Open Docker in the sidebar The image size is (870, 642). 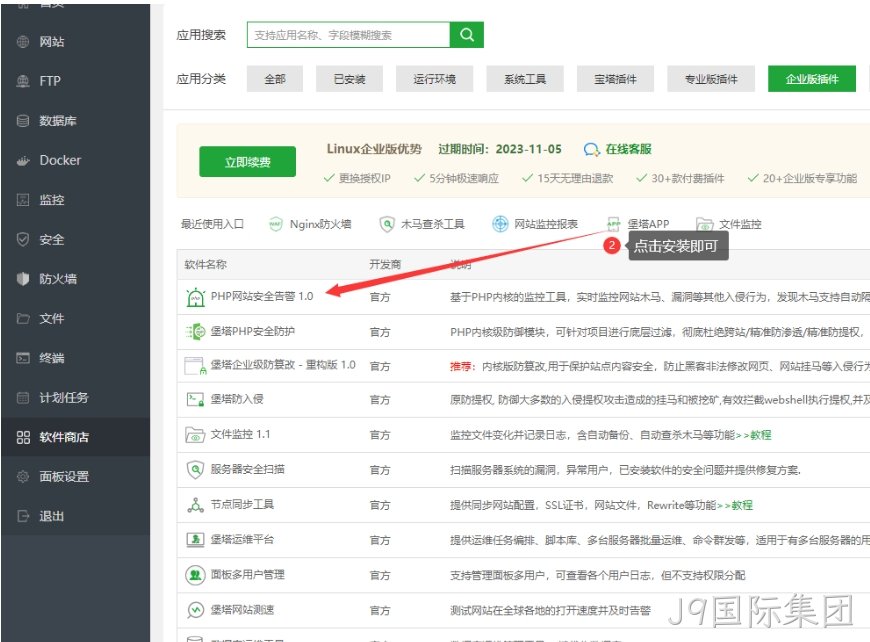point(75,160)
